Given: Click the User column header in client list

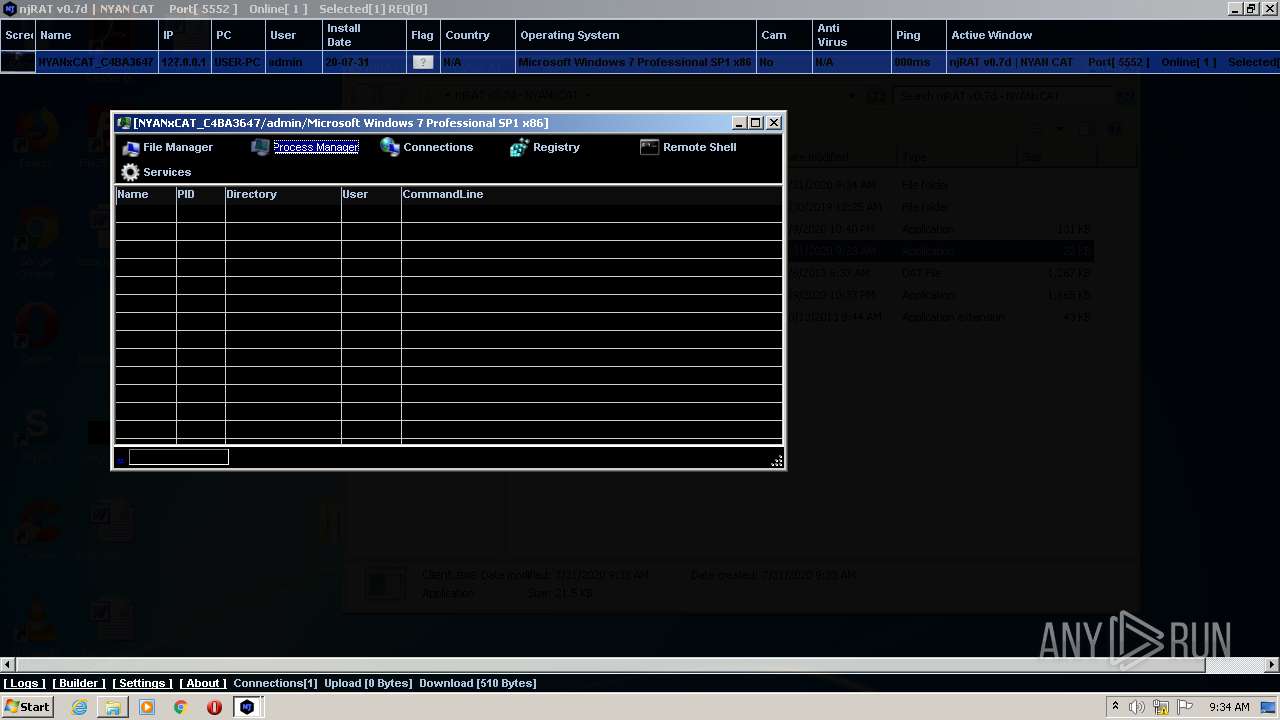Looking at the screenshot, I should coord(294,35).
